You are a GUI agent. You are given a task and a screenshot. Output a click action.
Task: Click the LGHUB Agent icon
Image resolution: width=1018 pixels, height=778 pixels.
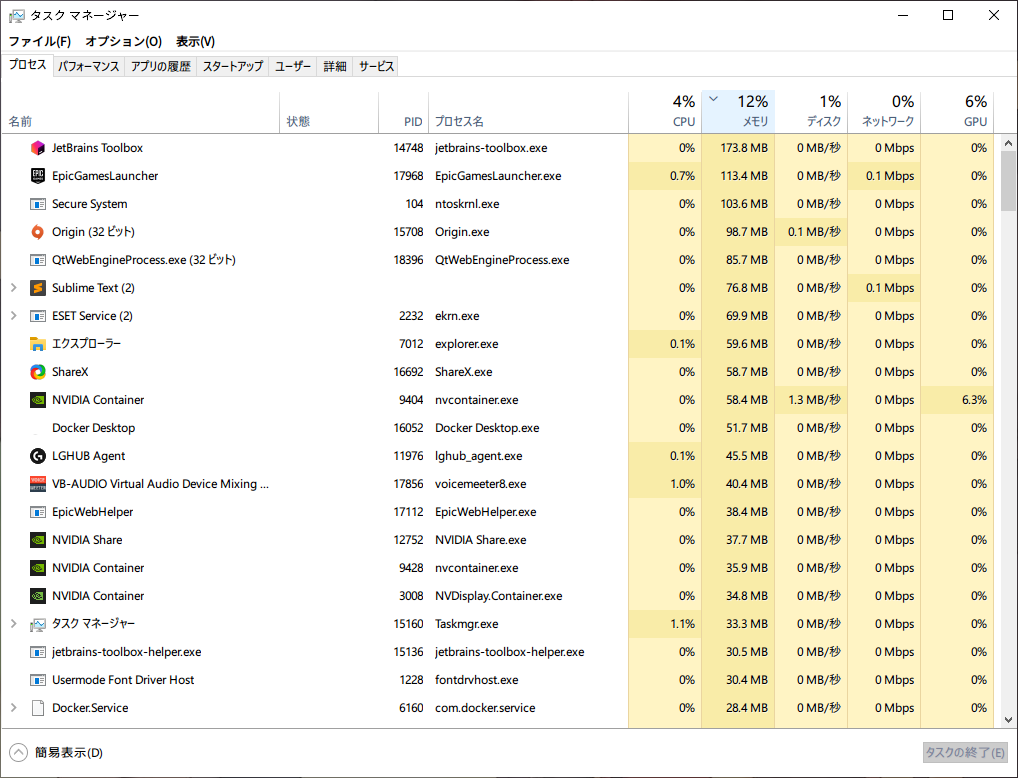coord(38,456)
